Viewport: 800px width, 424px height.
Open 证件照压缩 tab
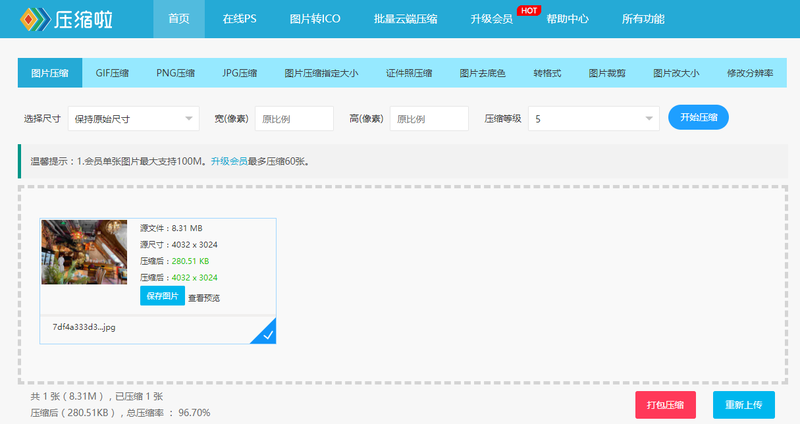click(409, 73)
